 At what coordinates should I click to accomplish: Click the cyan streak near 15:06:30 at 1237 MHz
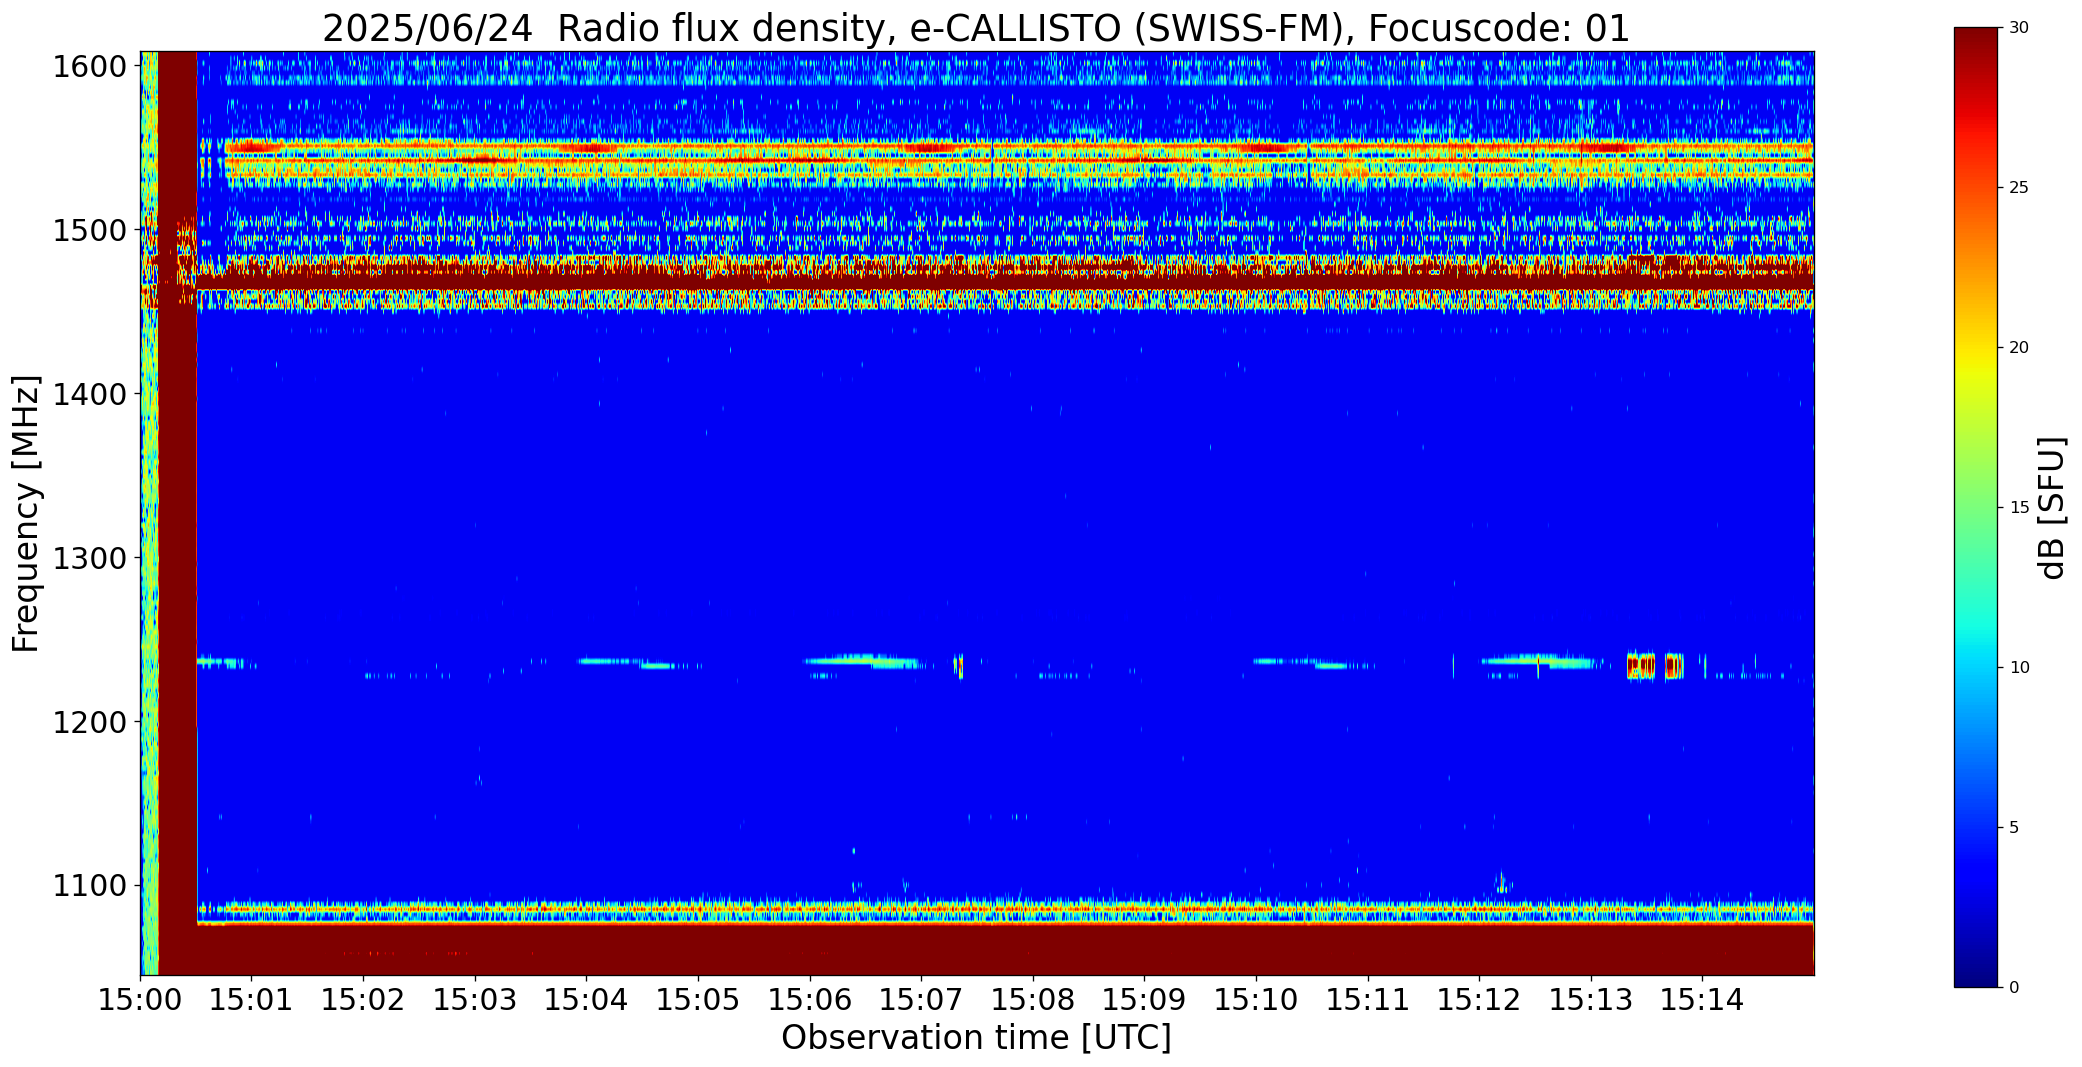click(x=862, y=660)
